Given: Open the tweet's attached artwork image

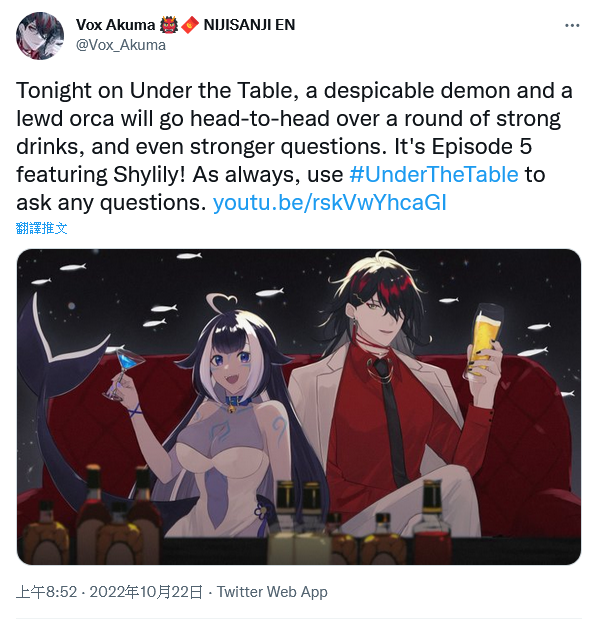Looking at the screenshot, I should 299,407.
